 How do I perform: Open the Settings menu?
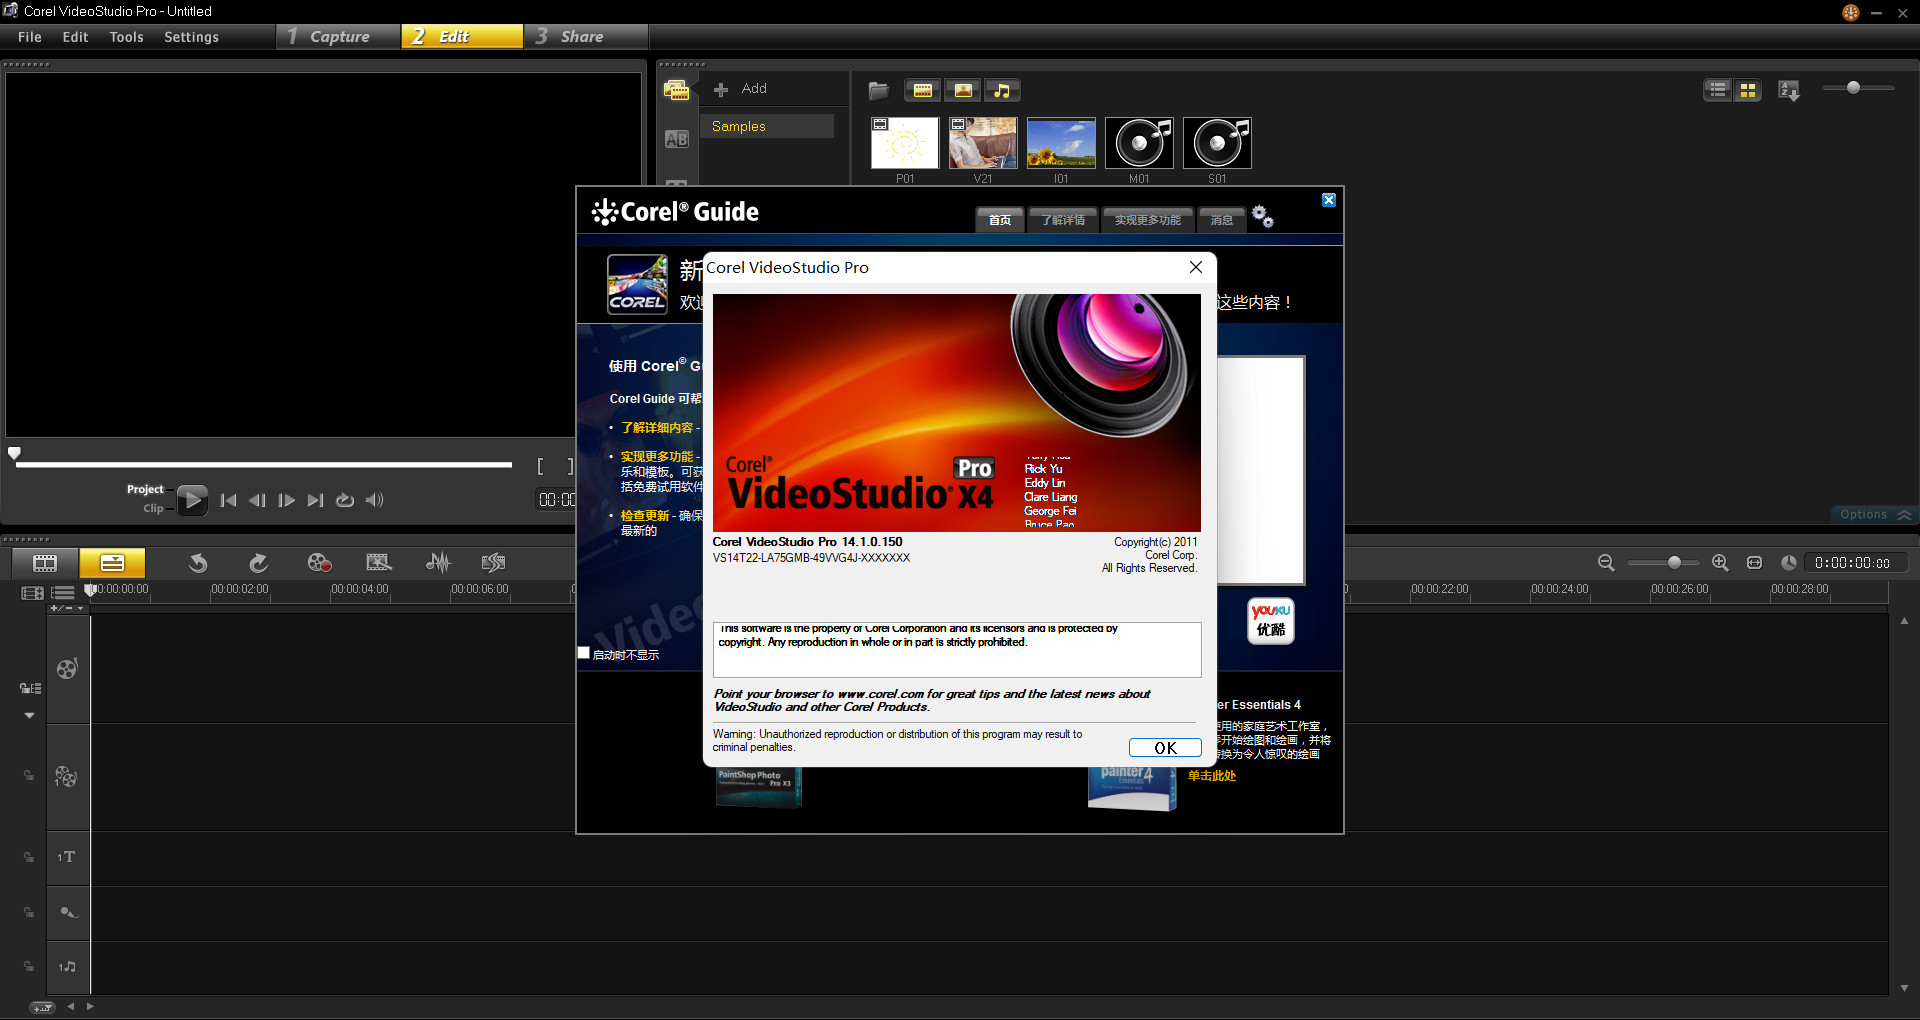pos(191,37)
